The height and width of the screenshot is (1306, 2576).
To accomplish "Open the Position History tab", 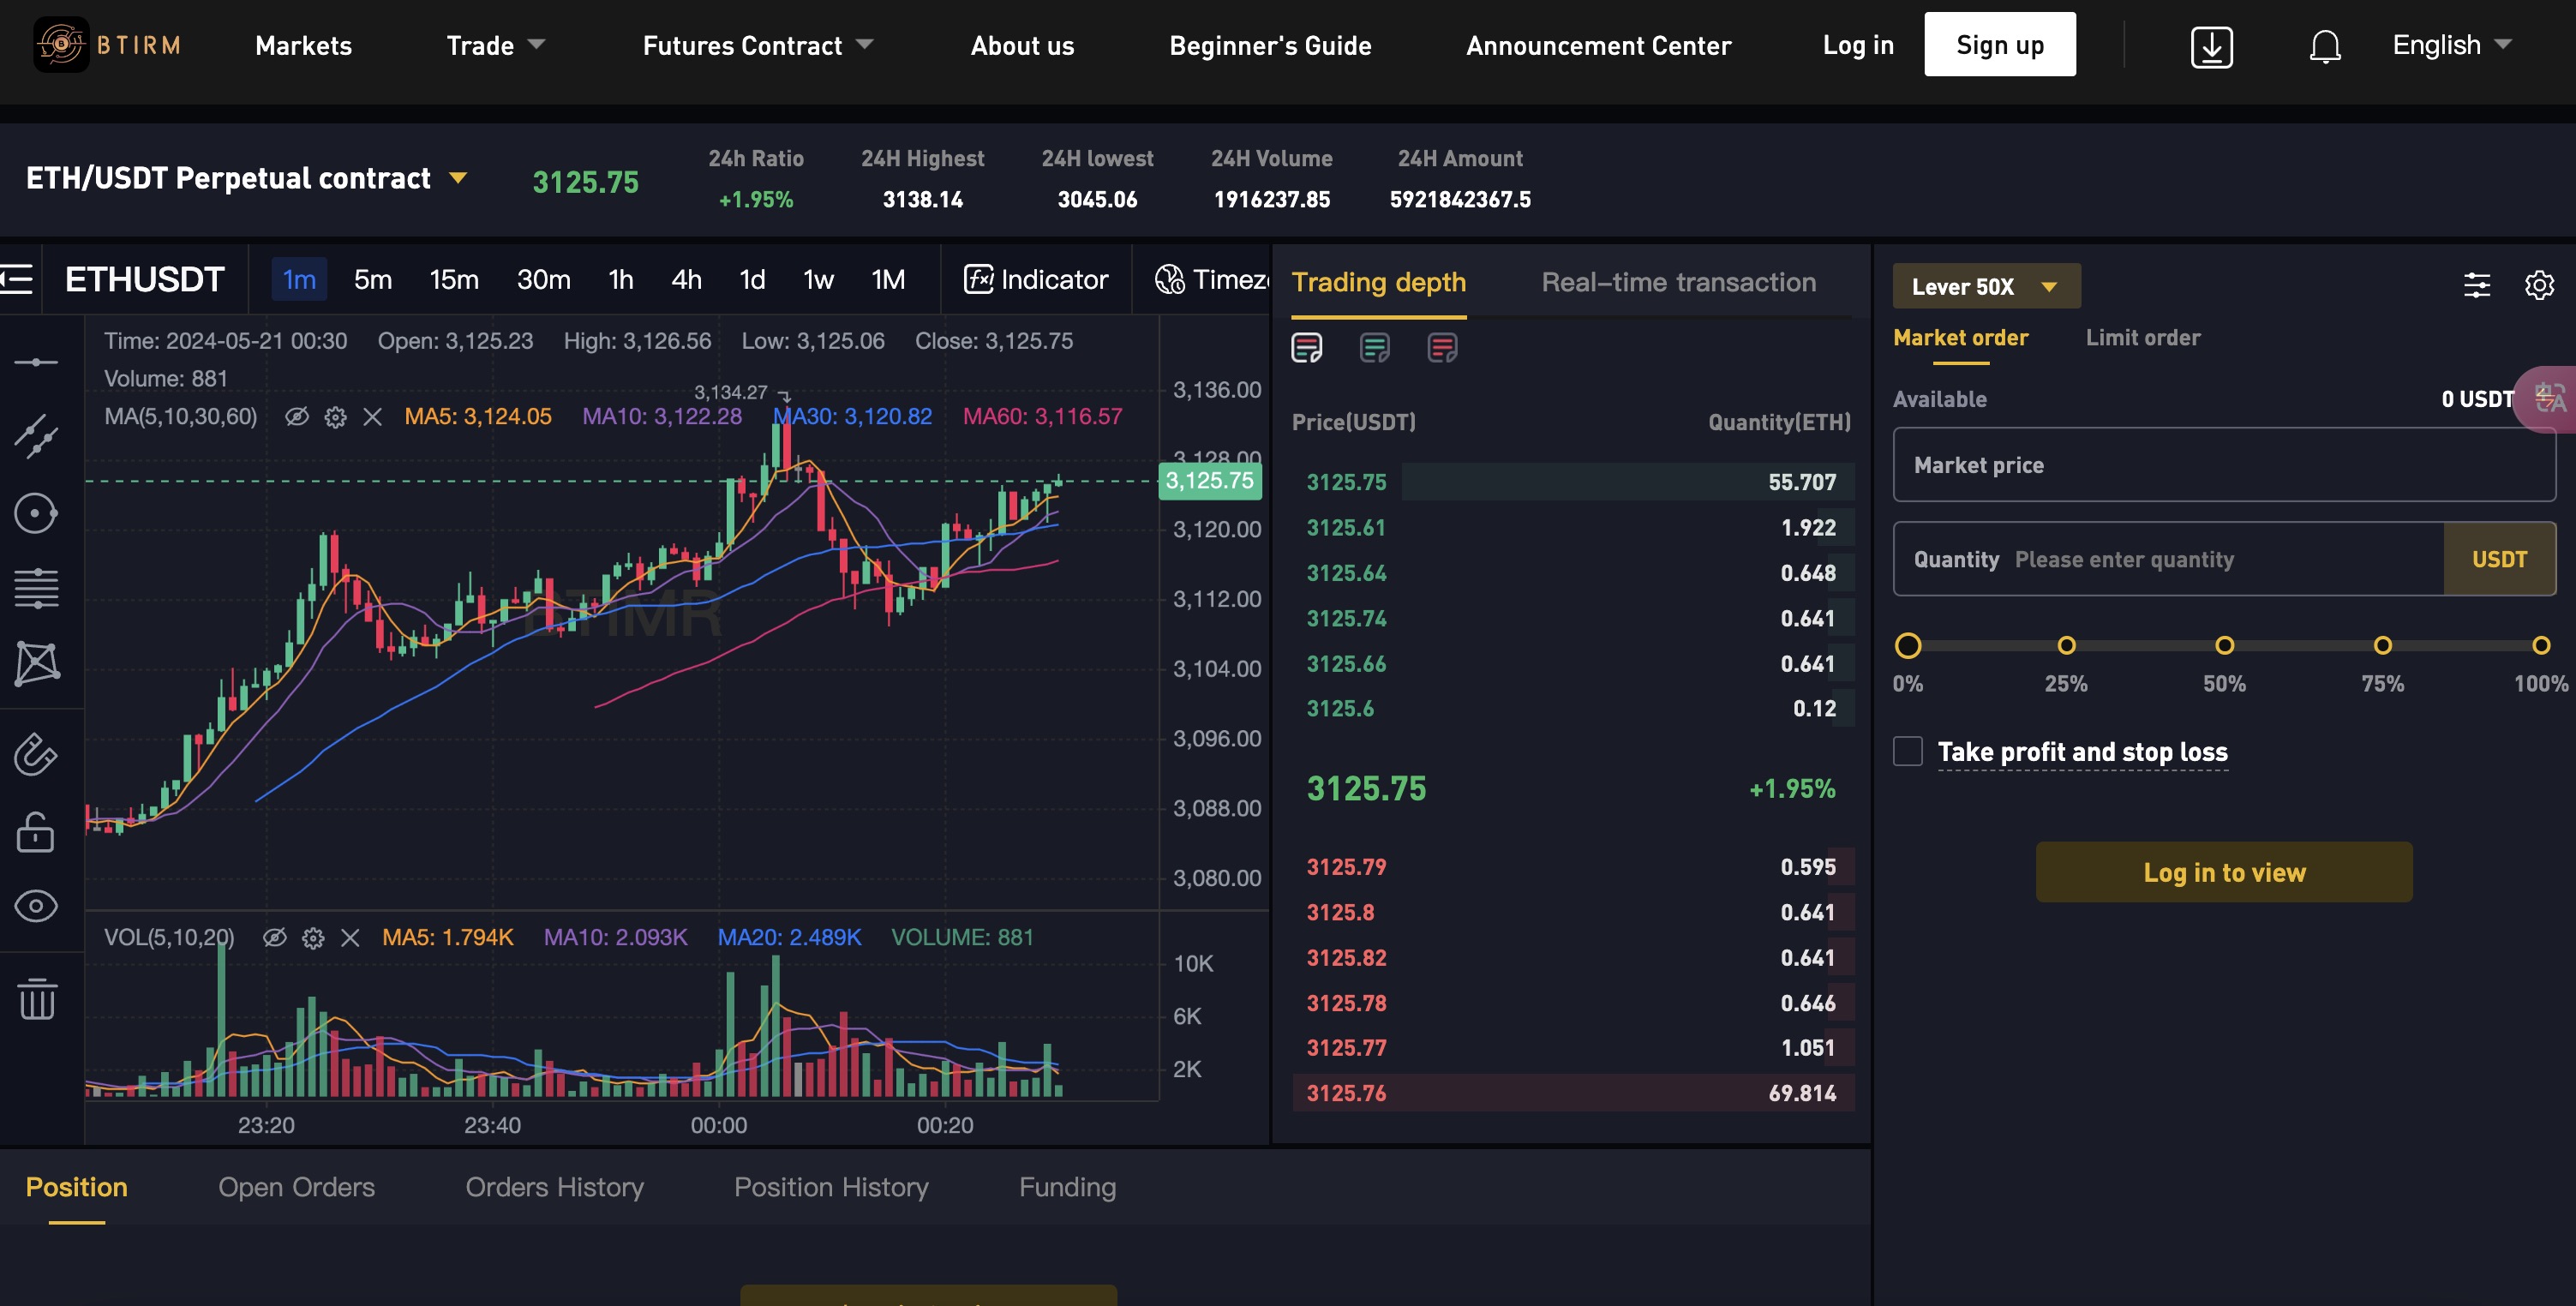I will click(831, 1187).
